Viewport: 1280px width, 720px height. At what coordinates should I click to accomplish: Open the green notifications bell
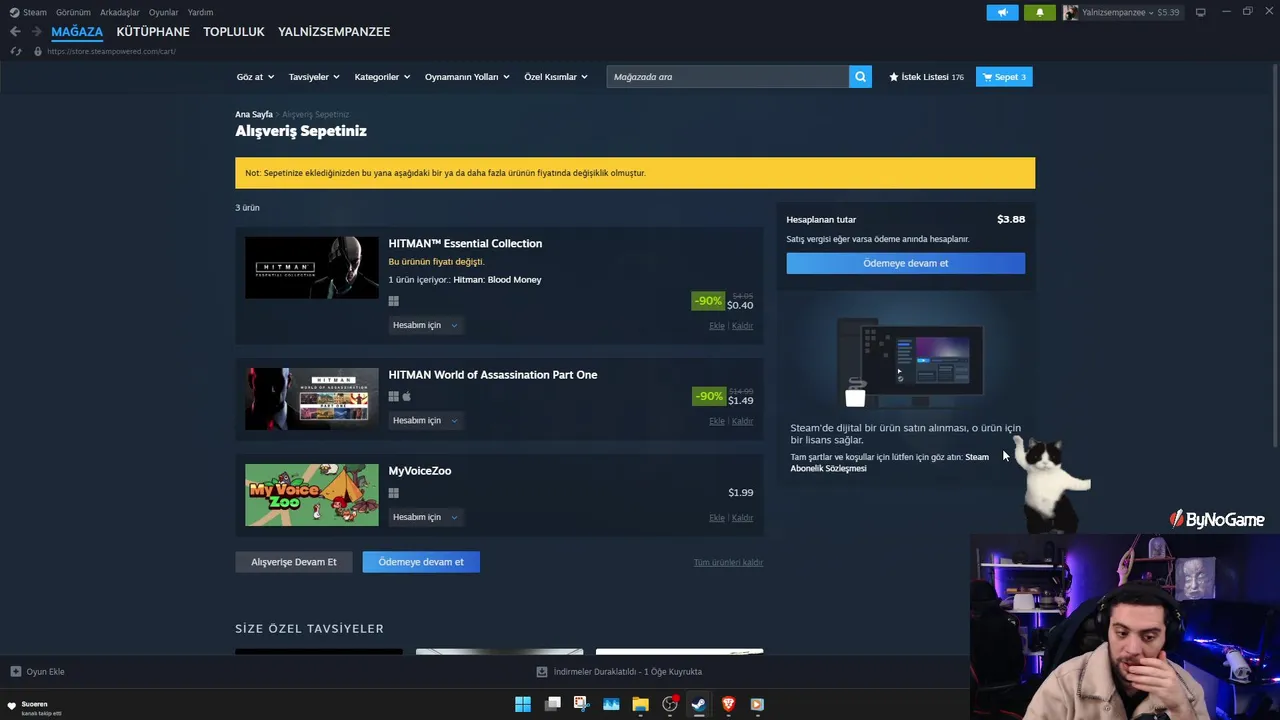pos(1039,12)
